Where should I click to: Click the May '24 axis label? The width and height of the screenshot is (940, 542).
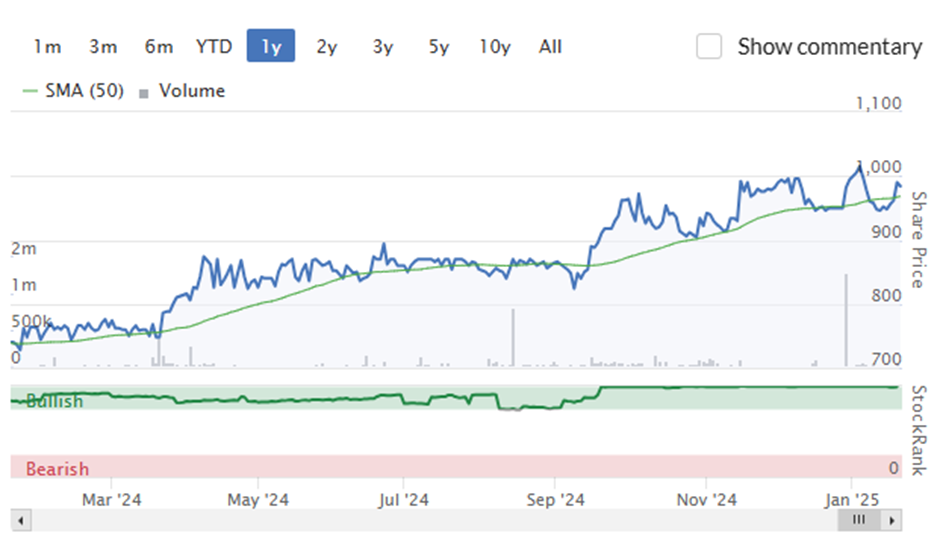(258, 499)
